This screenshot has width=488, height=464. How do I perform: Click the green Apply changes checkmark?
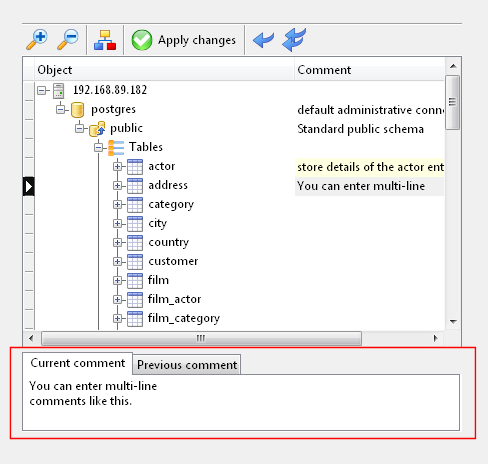click(142, 40)
